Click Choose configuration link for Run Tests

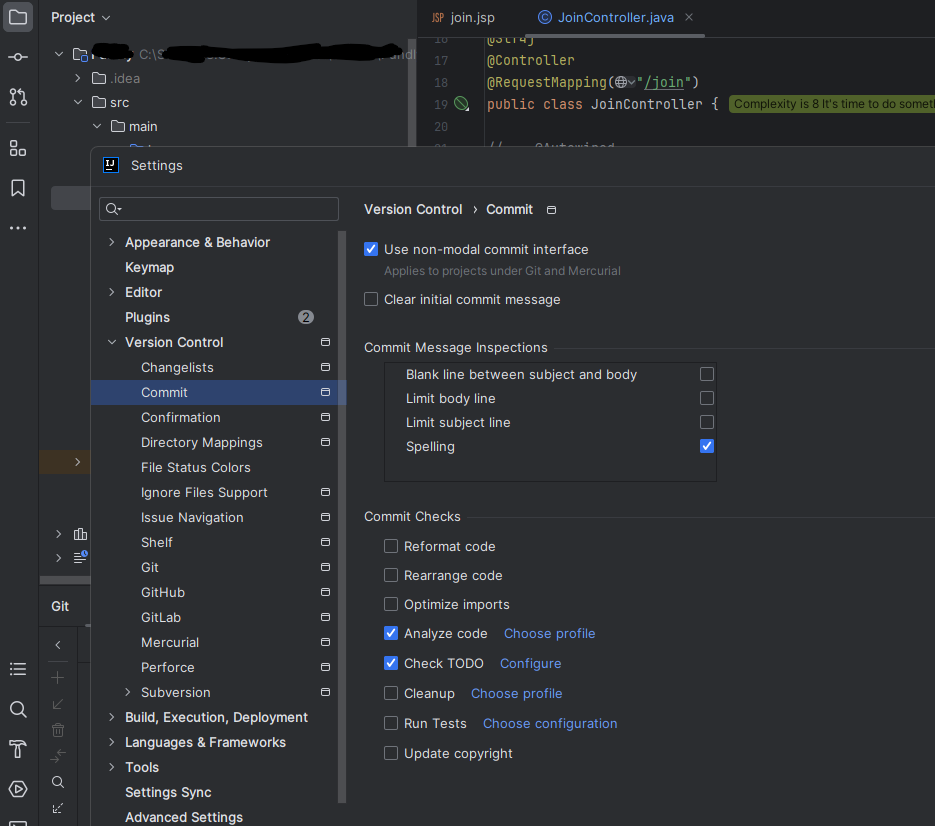550,723
